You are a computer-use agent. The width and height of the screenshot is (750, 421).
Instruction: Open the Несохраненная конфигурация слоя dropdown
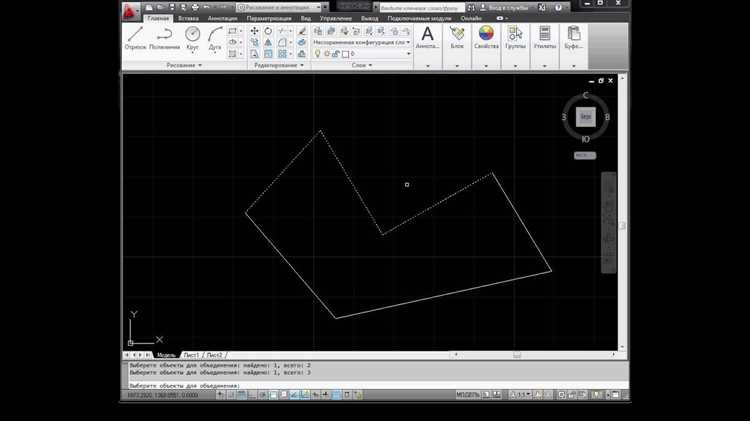[x=362, y=43]
